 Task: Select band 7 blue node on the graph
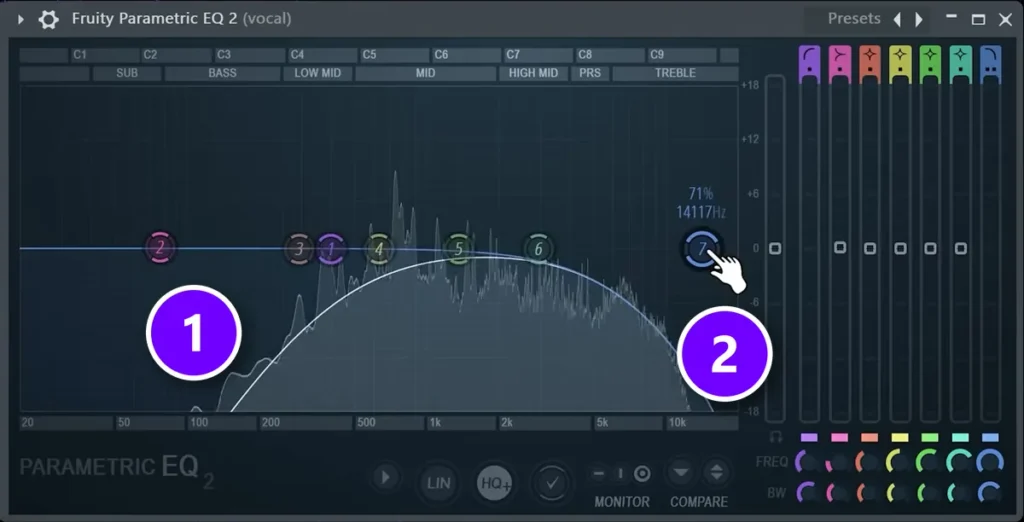[703, 249]
